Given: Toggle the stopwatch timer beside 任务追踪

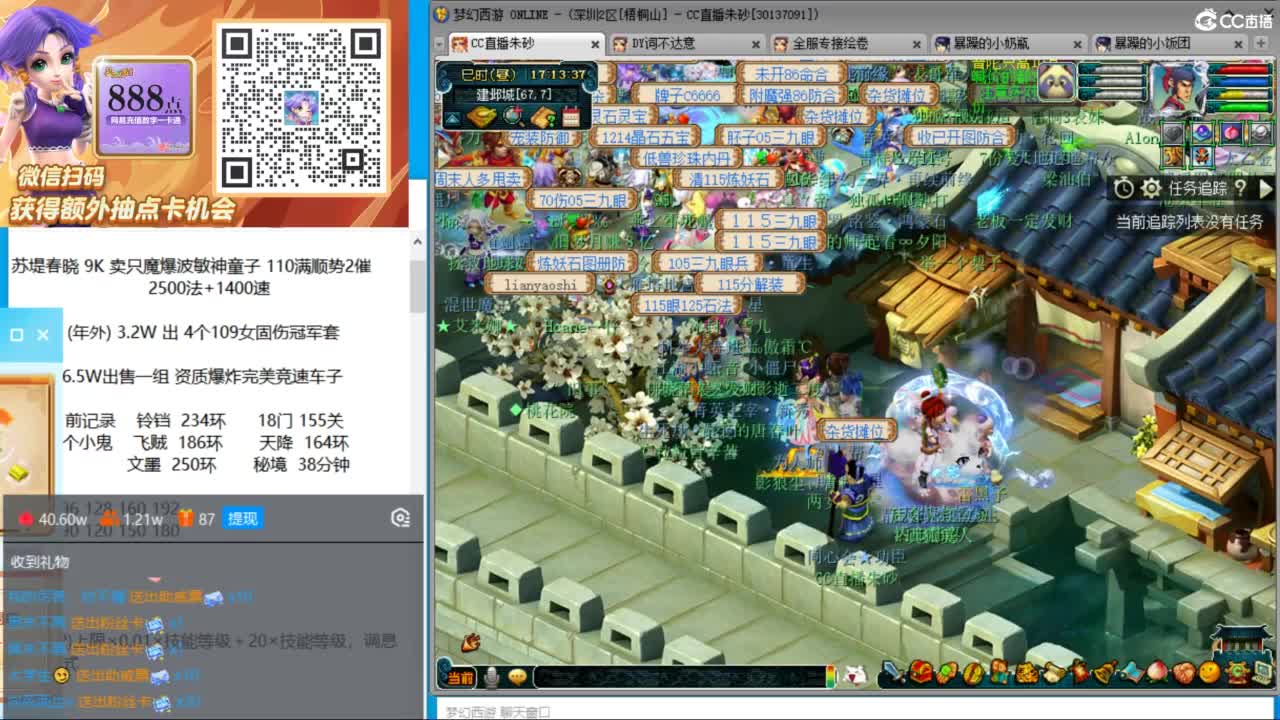Looking at the screenshot, I should pyautogui.click(x=1124, y=188).
